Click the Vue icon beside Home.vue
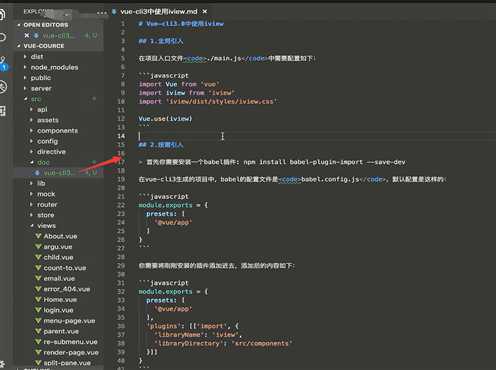 tap(38, 299)
